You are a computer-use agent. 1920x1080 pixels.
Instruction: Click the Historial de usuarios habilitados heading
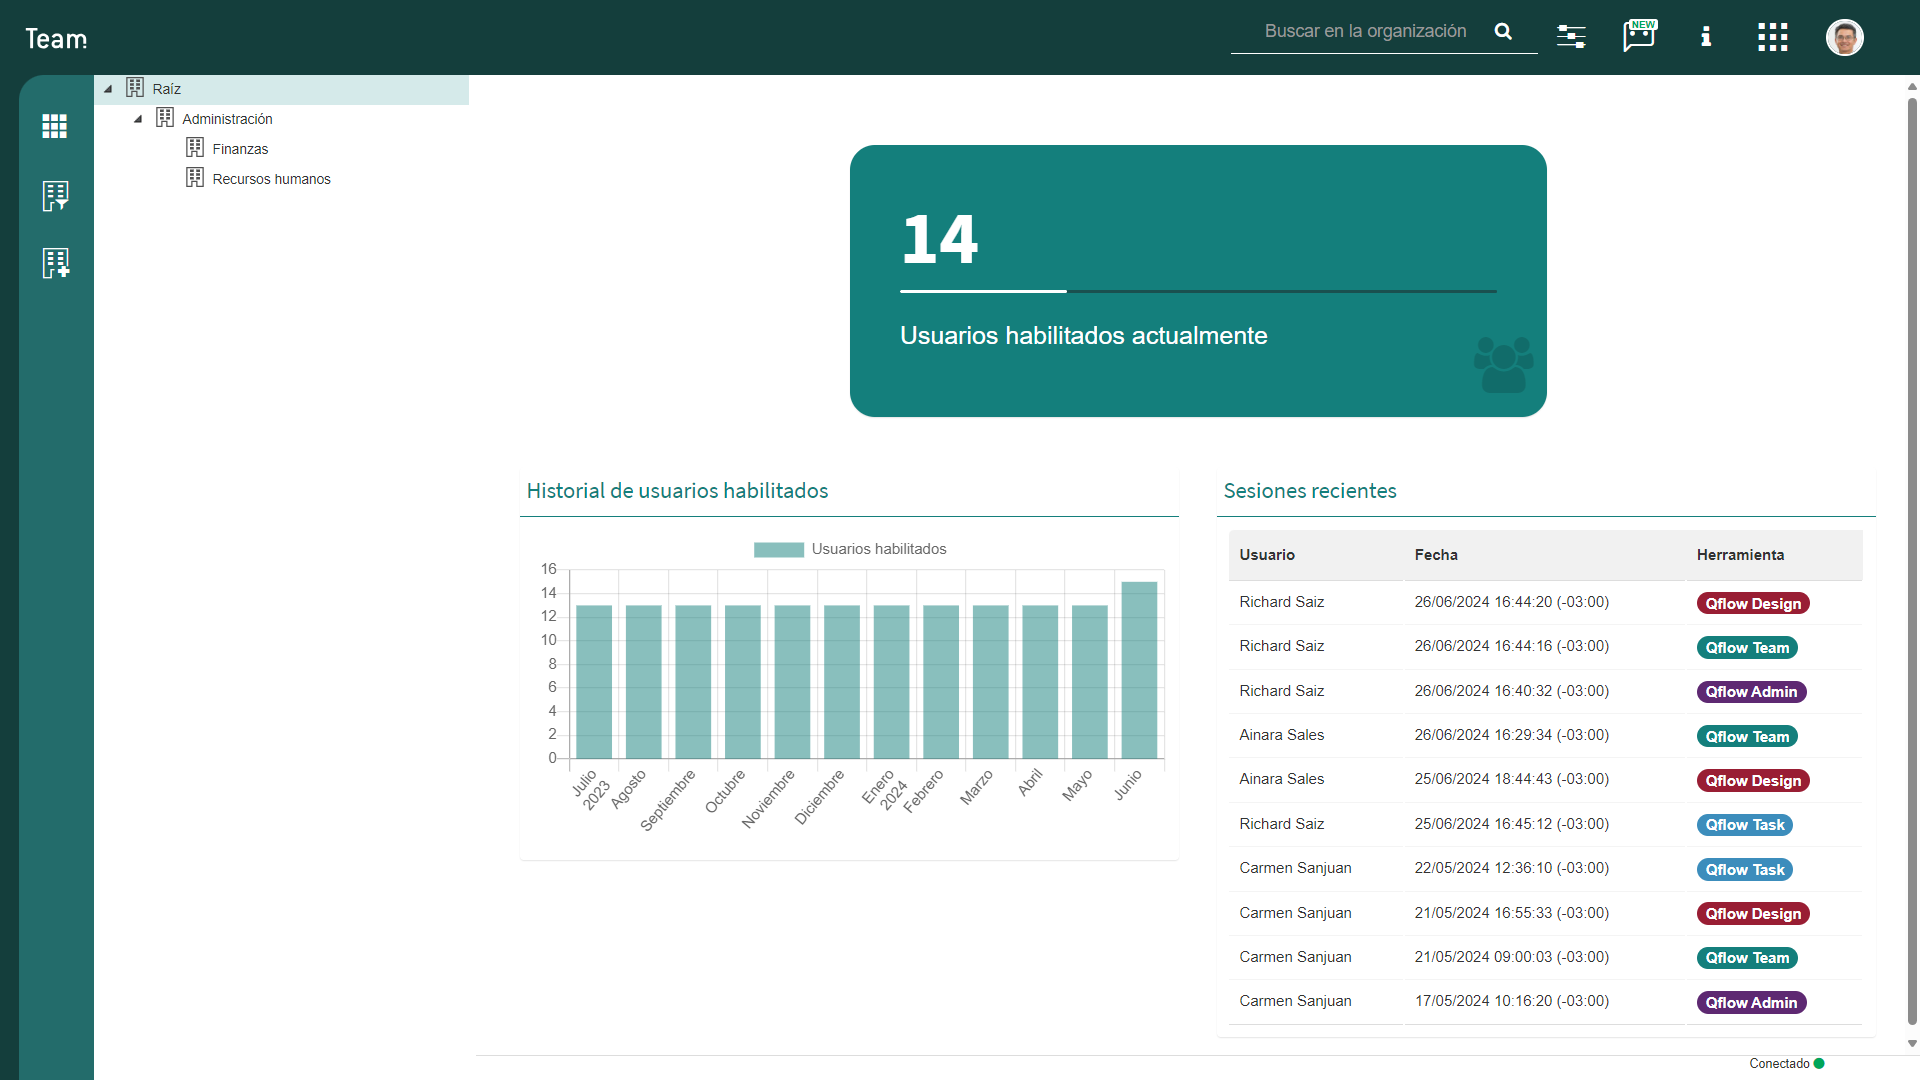coord(677,491)
